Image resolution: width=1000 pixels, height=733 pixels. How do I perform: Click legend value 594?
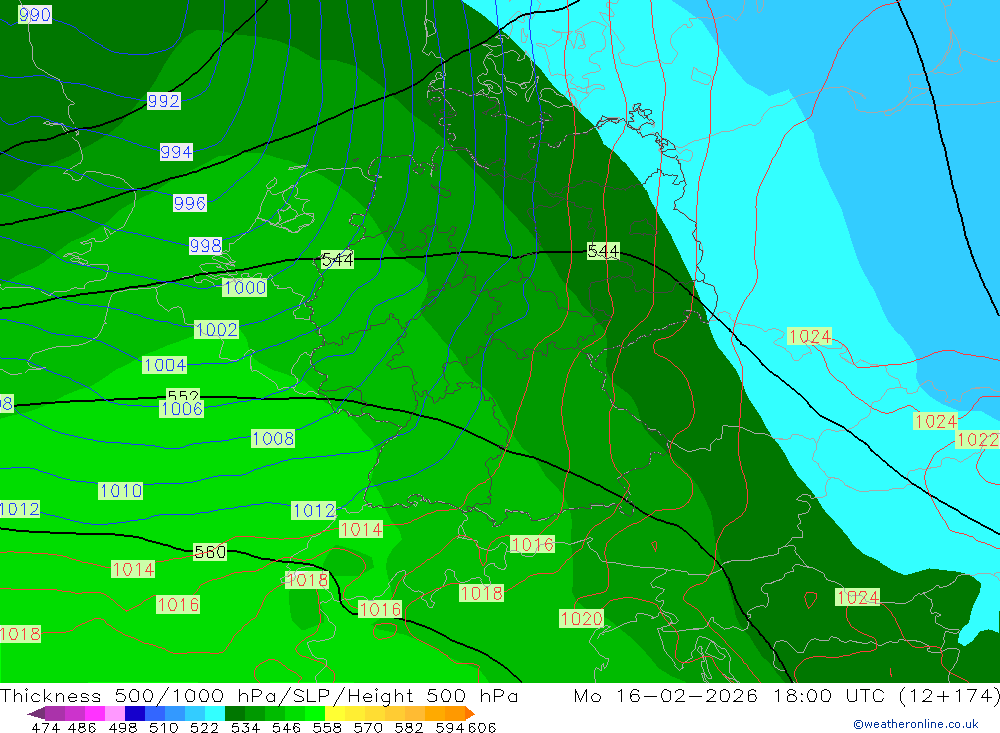pos(450,728)
